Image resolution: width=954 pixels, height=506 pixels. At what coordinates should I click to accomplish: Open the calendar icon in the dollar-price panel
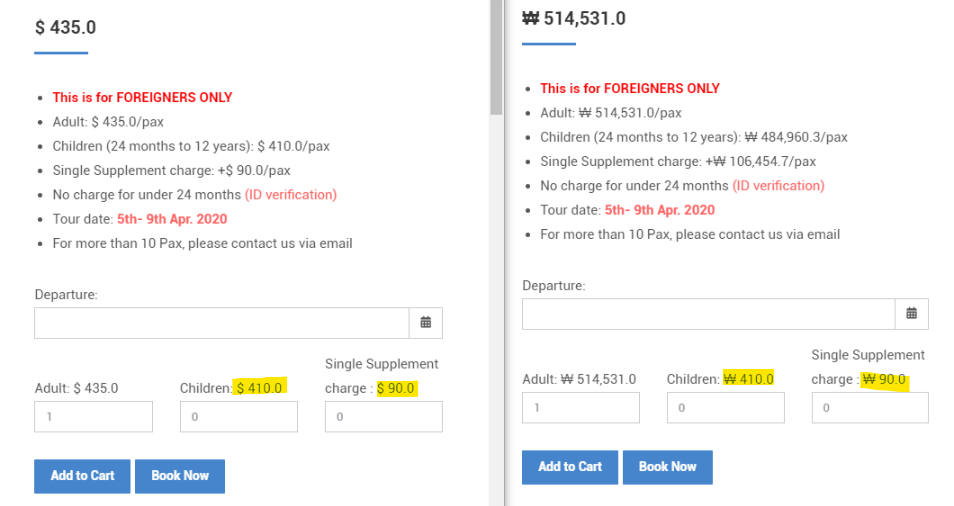click(426, 323)
